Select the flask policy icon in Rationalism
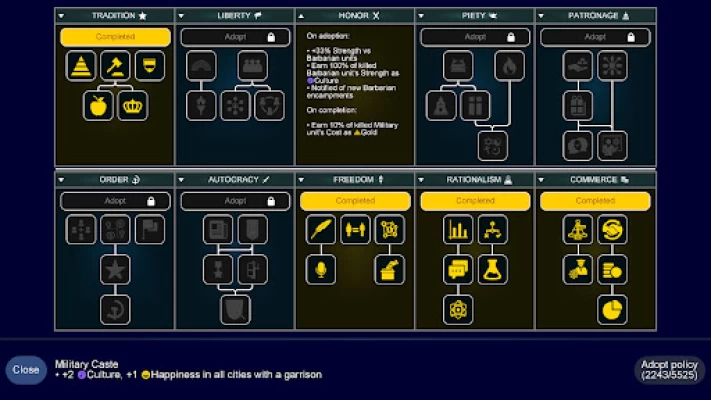This screenshot has height=400, width=711. (x=492, y=270)
